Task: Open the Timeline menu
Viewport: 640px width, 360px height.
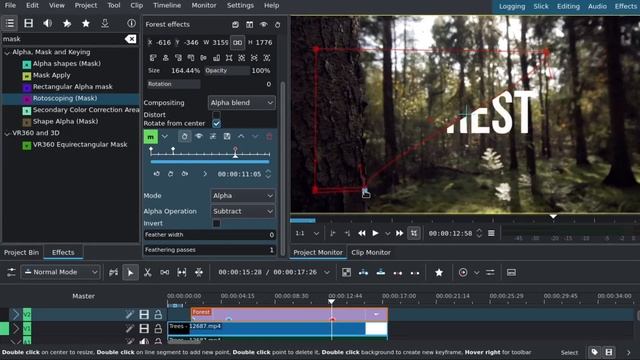Action: [167, 5]
